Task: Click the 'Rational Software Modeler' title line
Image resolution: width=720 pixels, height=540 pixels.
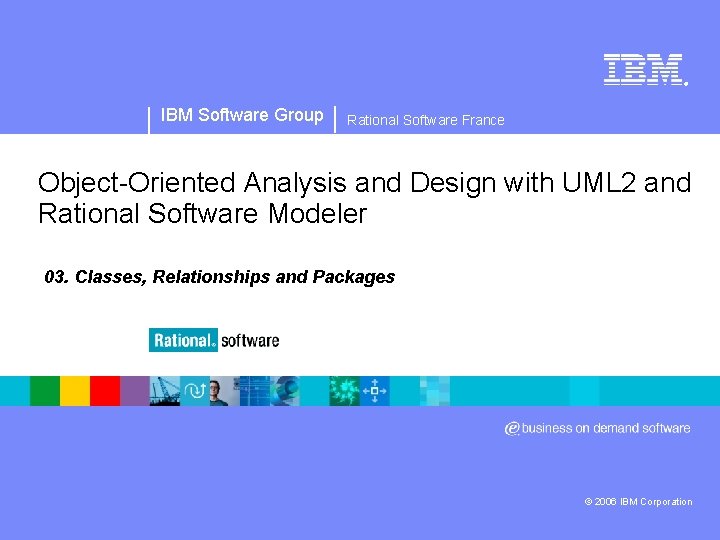Action: (x=202, y=214)
